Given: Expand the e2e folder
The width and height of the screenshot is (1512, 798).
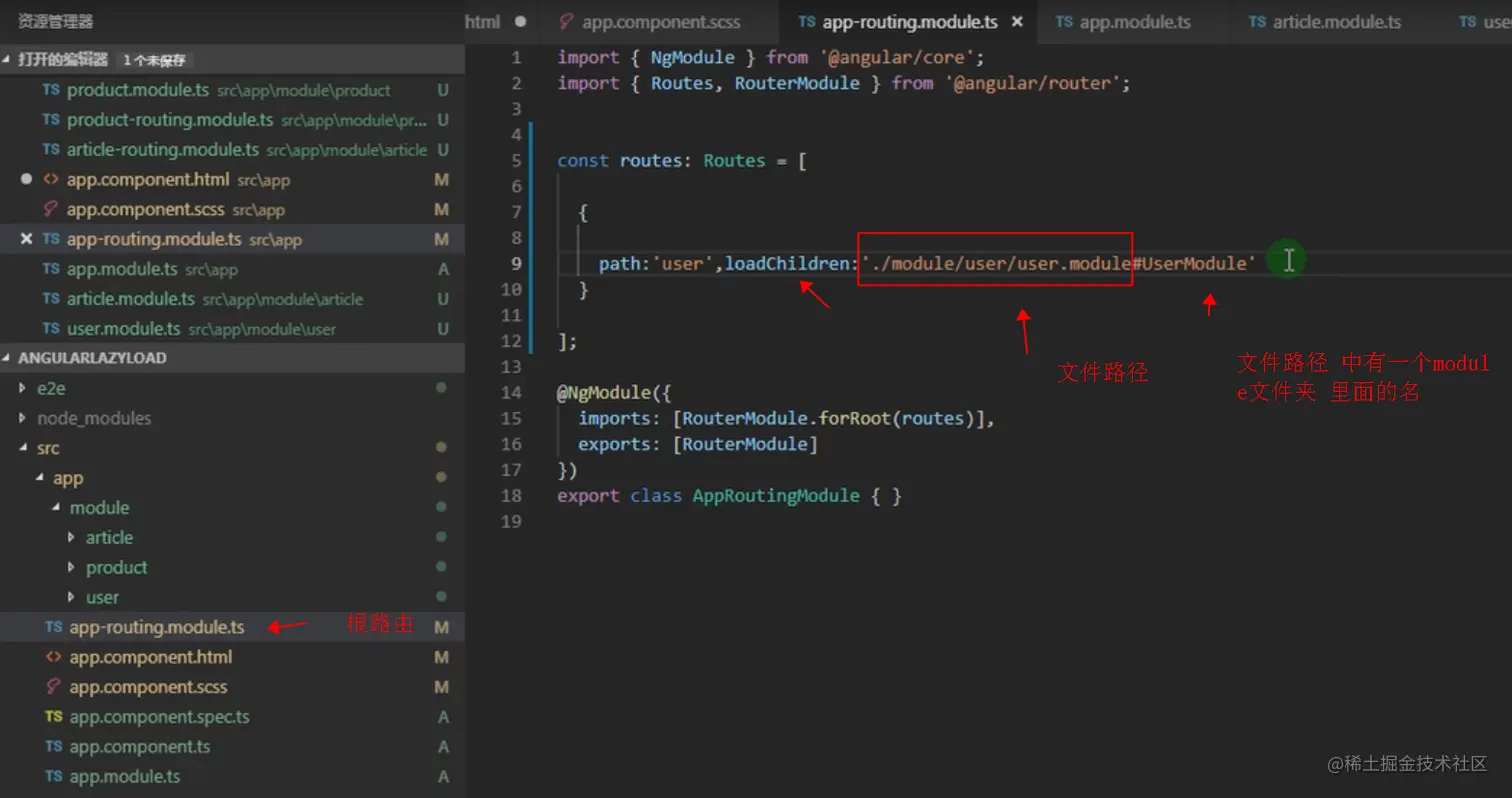Looking at the screenshot, I should 23,388.
